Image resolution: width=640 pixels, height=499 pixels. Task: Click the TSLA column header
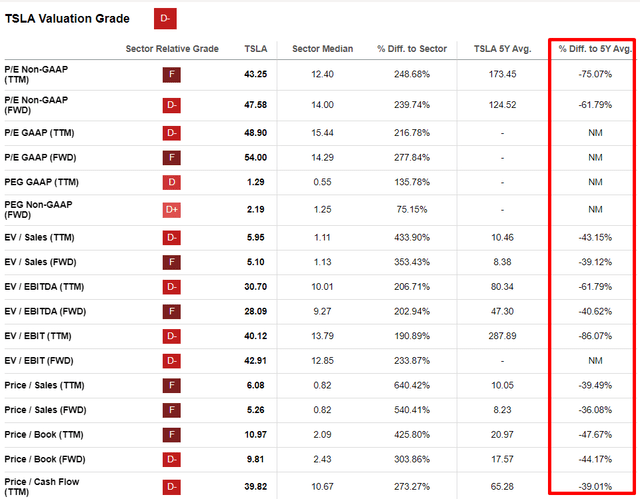point(256,49)
